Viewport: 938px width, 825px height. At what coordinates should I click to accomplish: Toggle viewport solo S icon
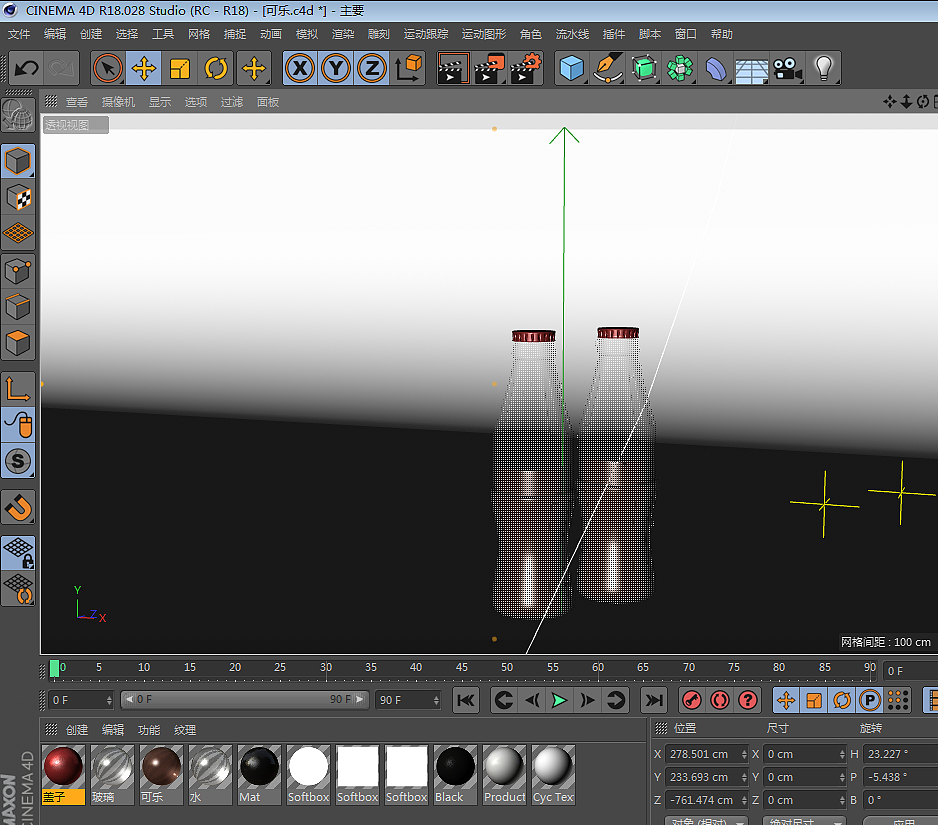click(18, 461)
